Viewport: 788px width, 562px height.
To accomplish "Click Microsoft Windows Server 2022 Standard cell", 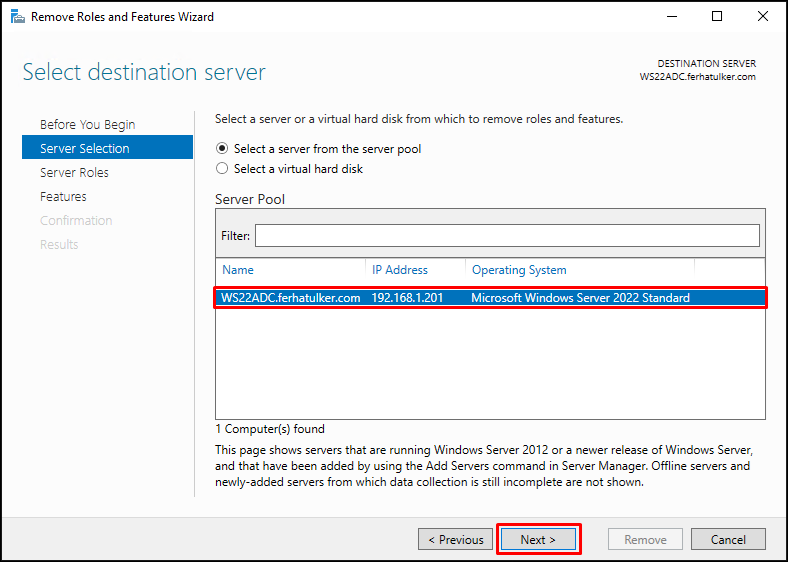I will click(x=580, y=298).
